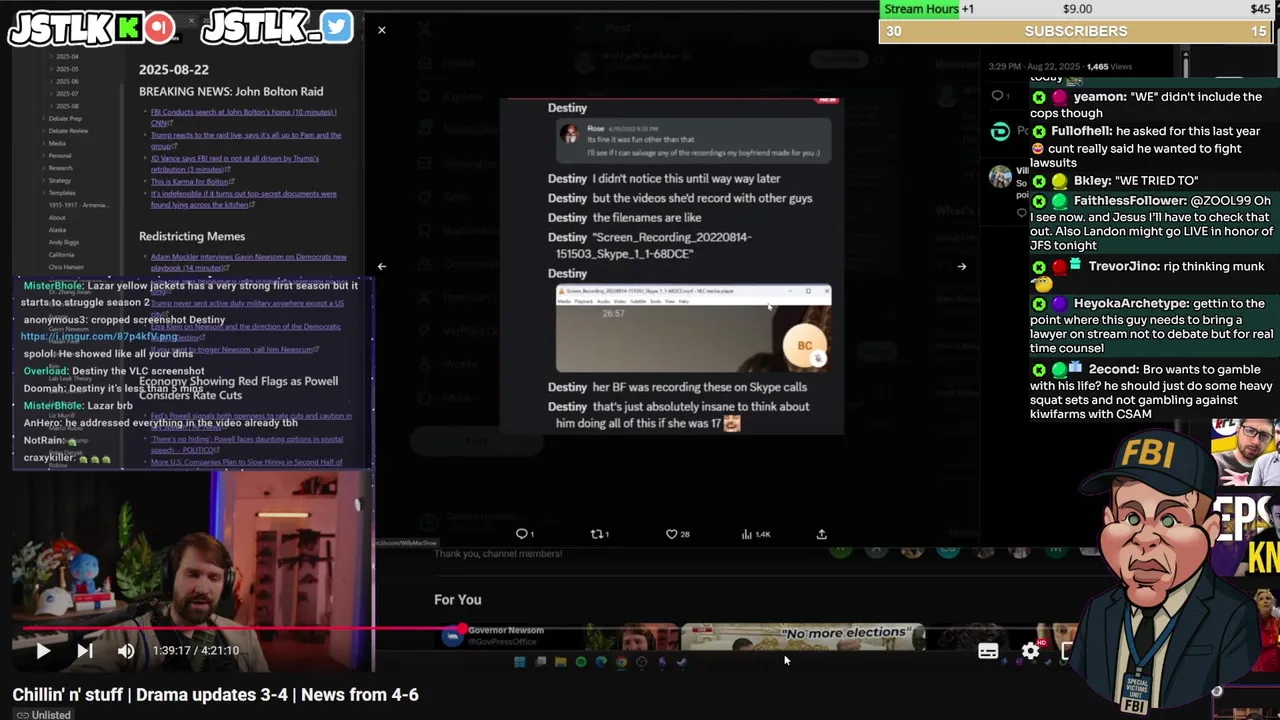Open Windows Start button in streamed taskbar
1280x720 pixels.
[519, 662]
